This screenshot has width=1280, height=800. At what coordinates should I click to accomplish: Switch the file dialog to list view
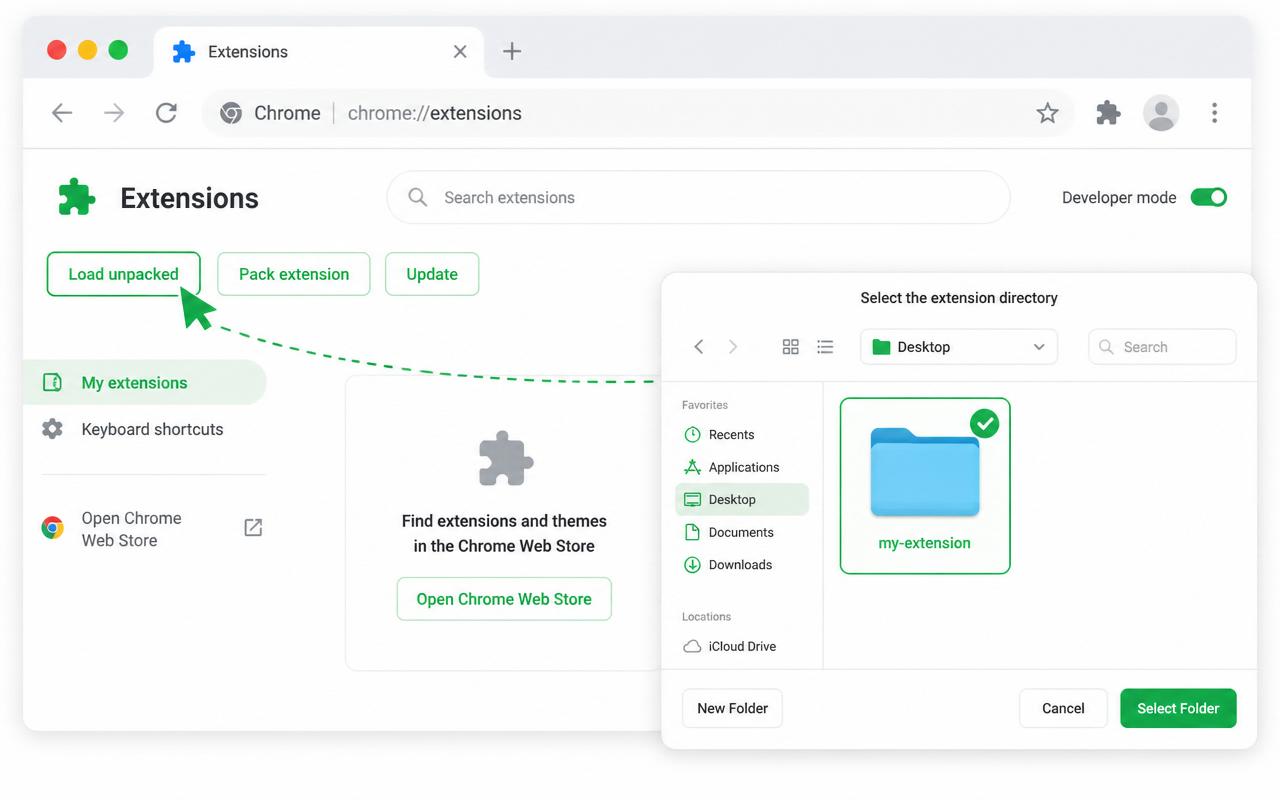tap(825, 347)
